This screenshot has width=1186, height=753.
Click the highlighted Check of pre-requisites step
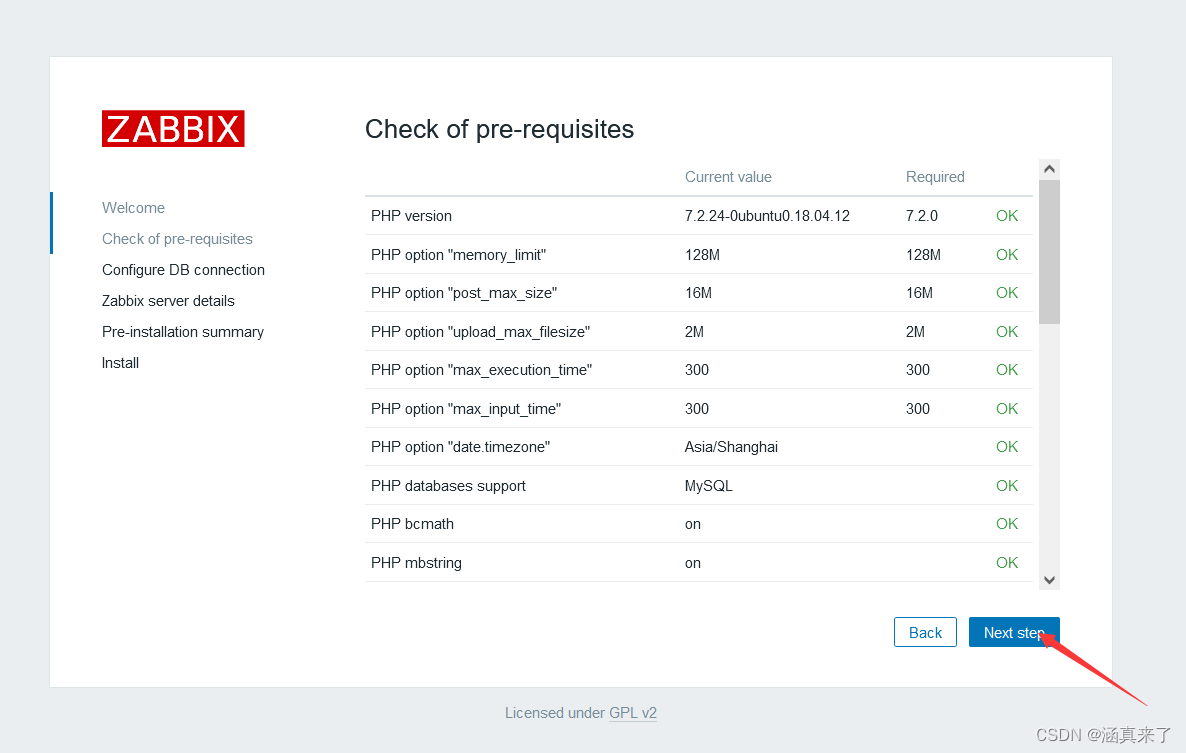(x=177, y=238)
